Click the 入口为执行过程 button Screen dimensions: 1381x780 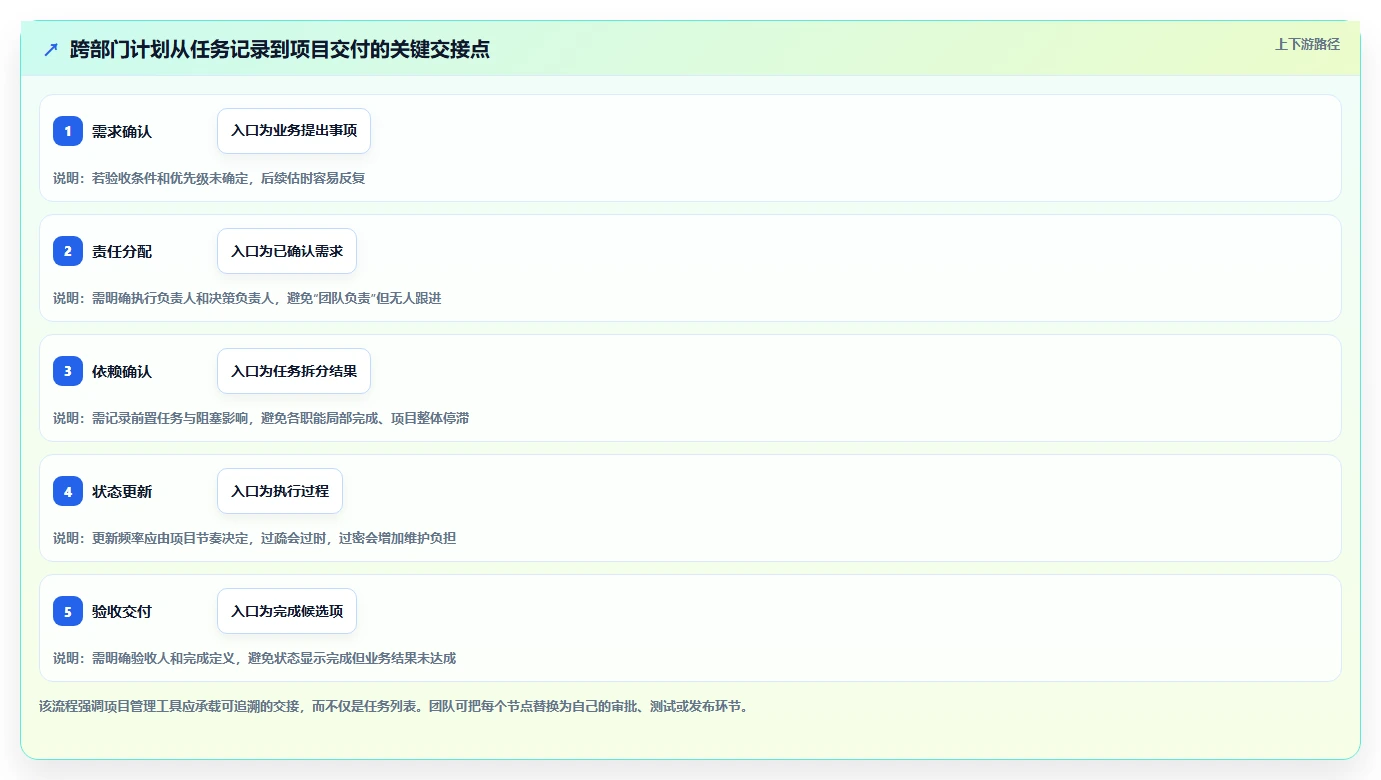[280, 491]
